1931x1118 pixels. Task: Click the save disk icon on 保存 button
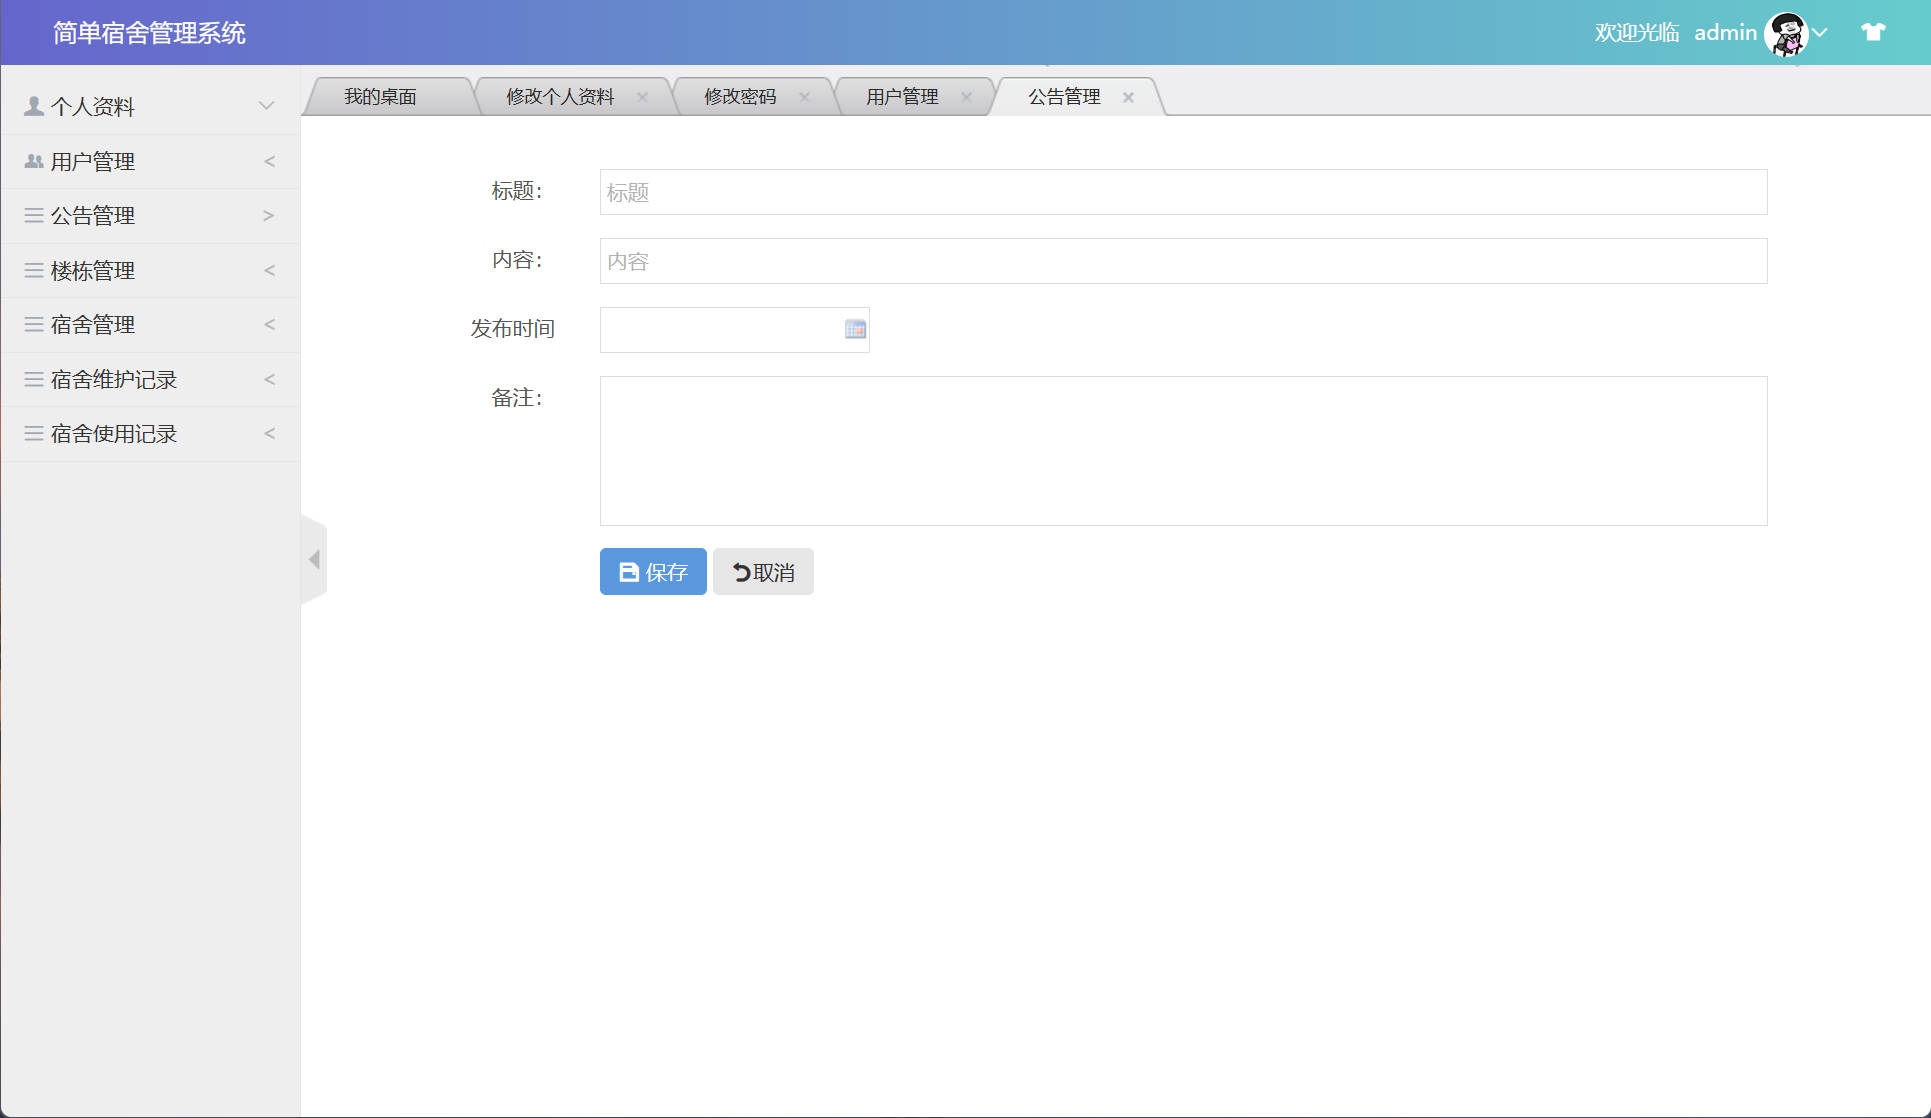pyautogui.click(x=628, y=571)
